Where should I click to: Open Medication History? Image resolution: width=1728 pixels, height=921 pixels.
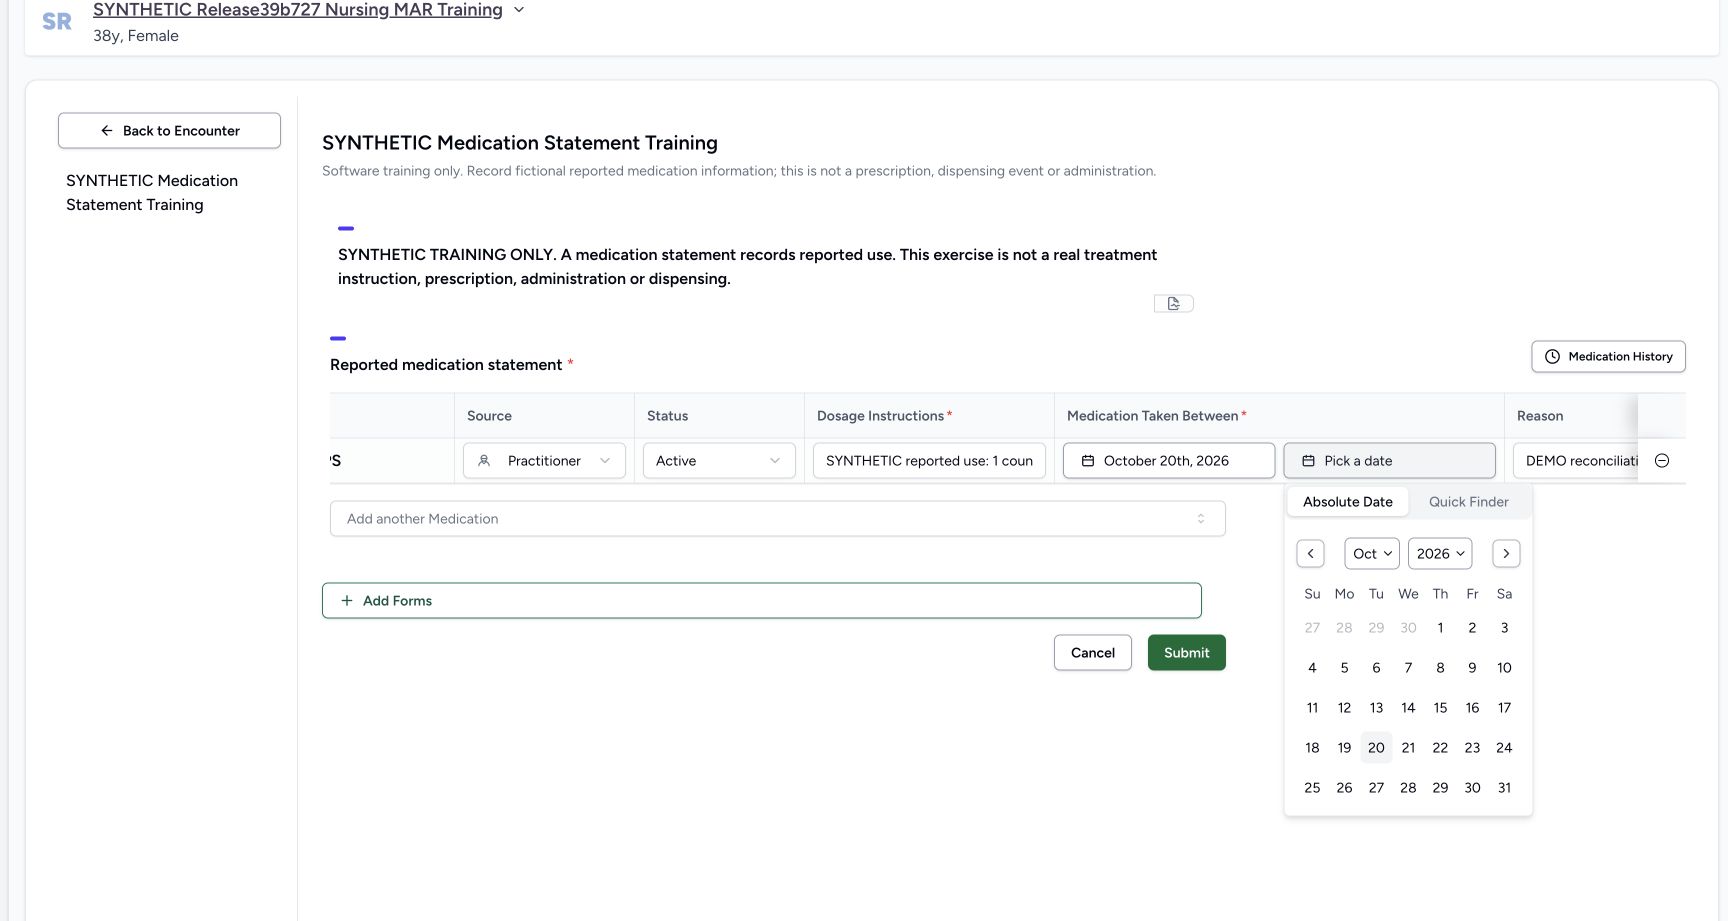(x=1608, y=357)
